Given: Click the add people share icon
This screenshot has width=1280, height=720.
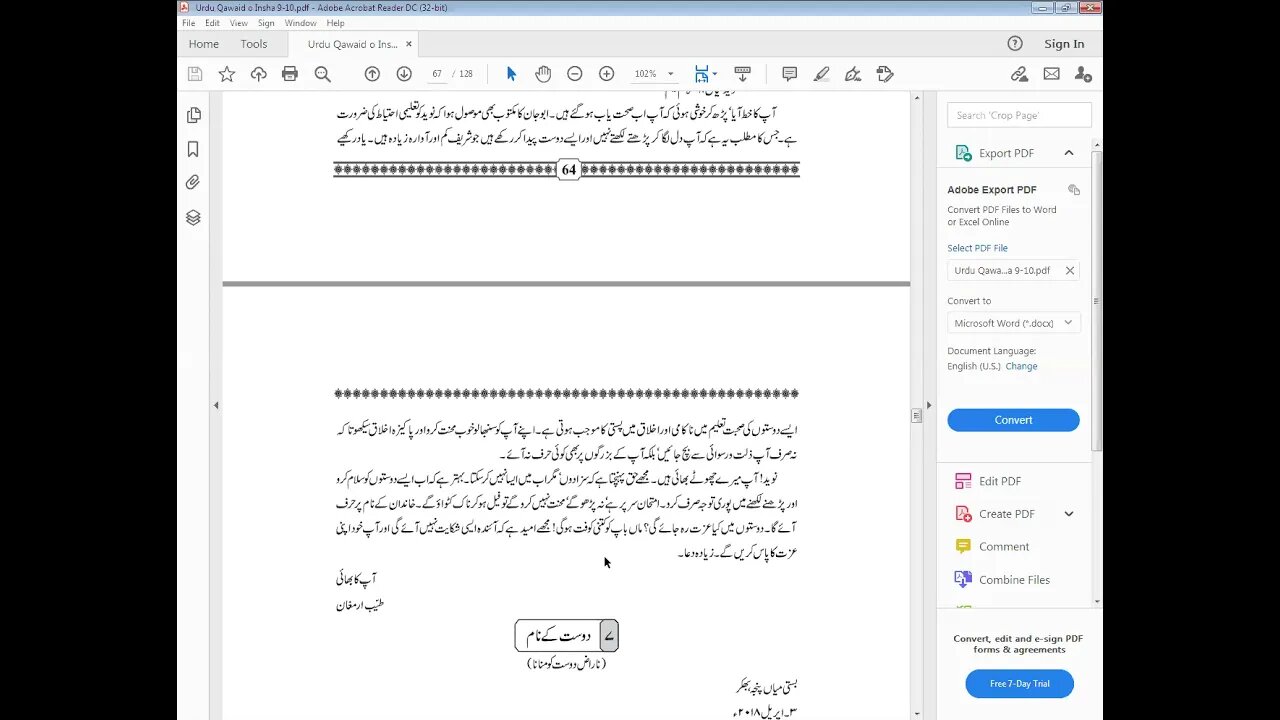Looking at the screenshot, I should tap(1083, 74).
